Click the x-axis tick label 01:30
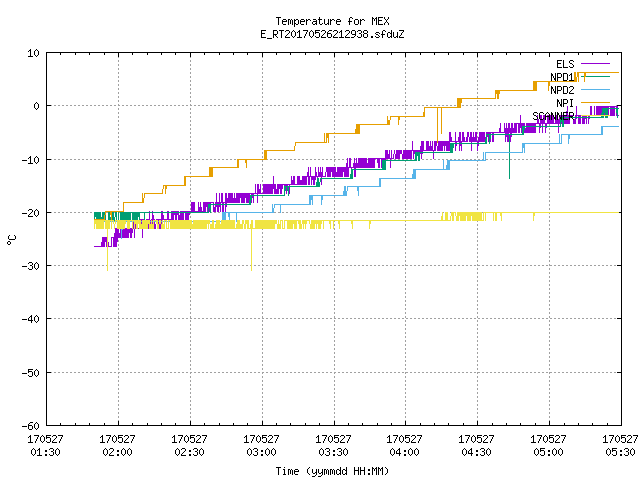This screenshot has width=640, height=480. [x=45, y=452]
